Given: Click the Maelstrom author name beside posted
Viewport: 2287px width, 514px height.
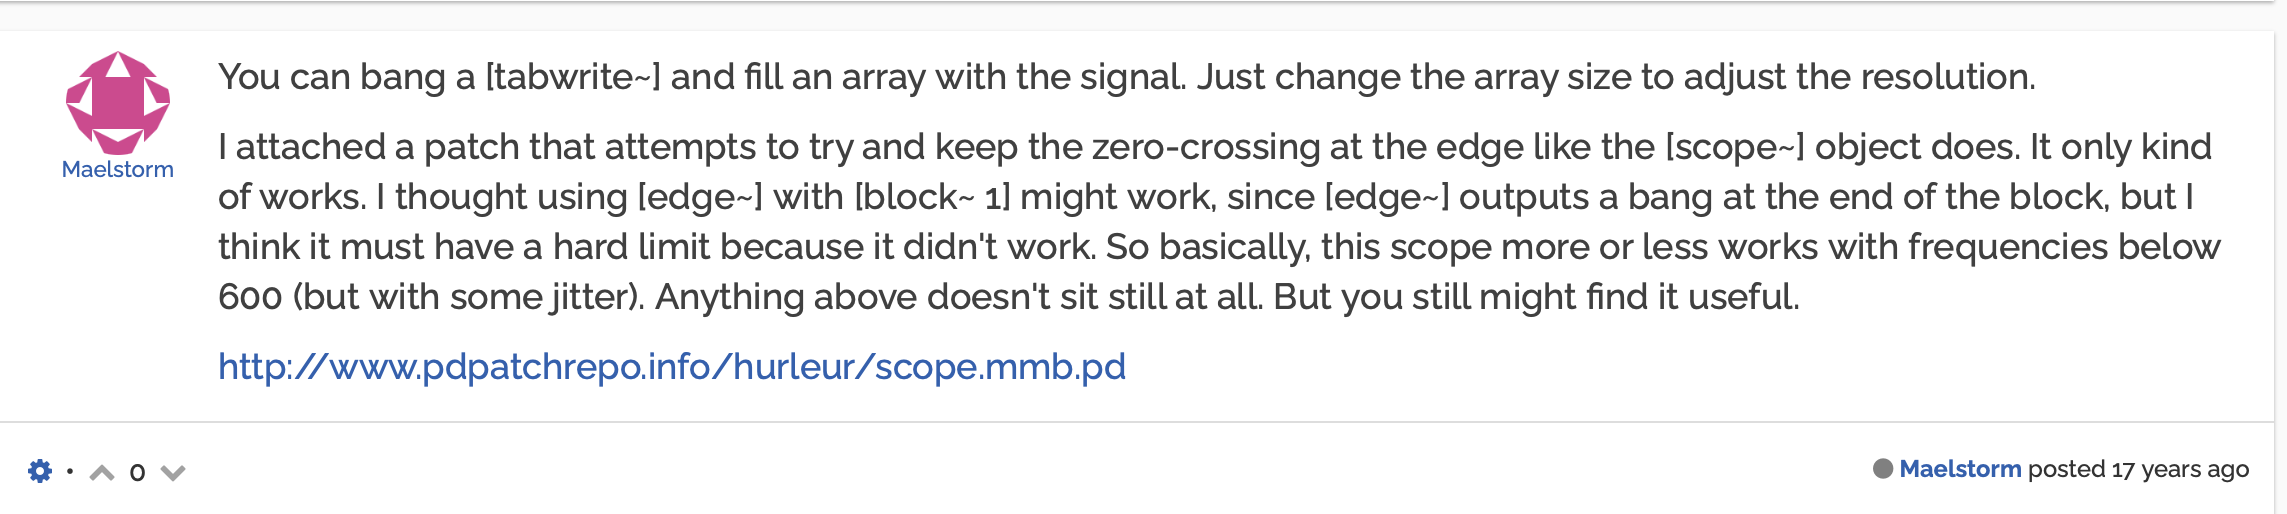Looking at the screenshot, I should click(1959, 469).
